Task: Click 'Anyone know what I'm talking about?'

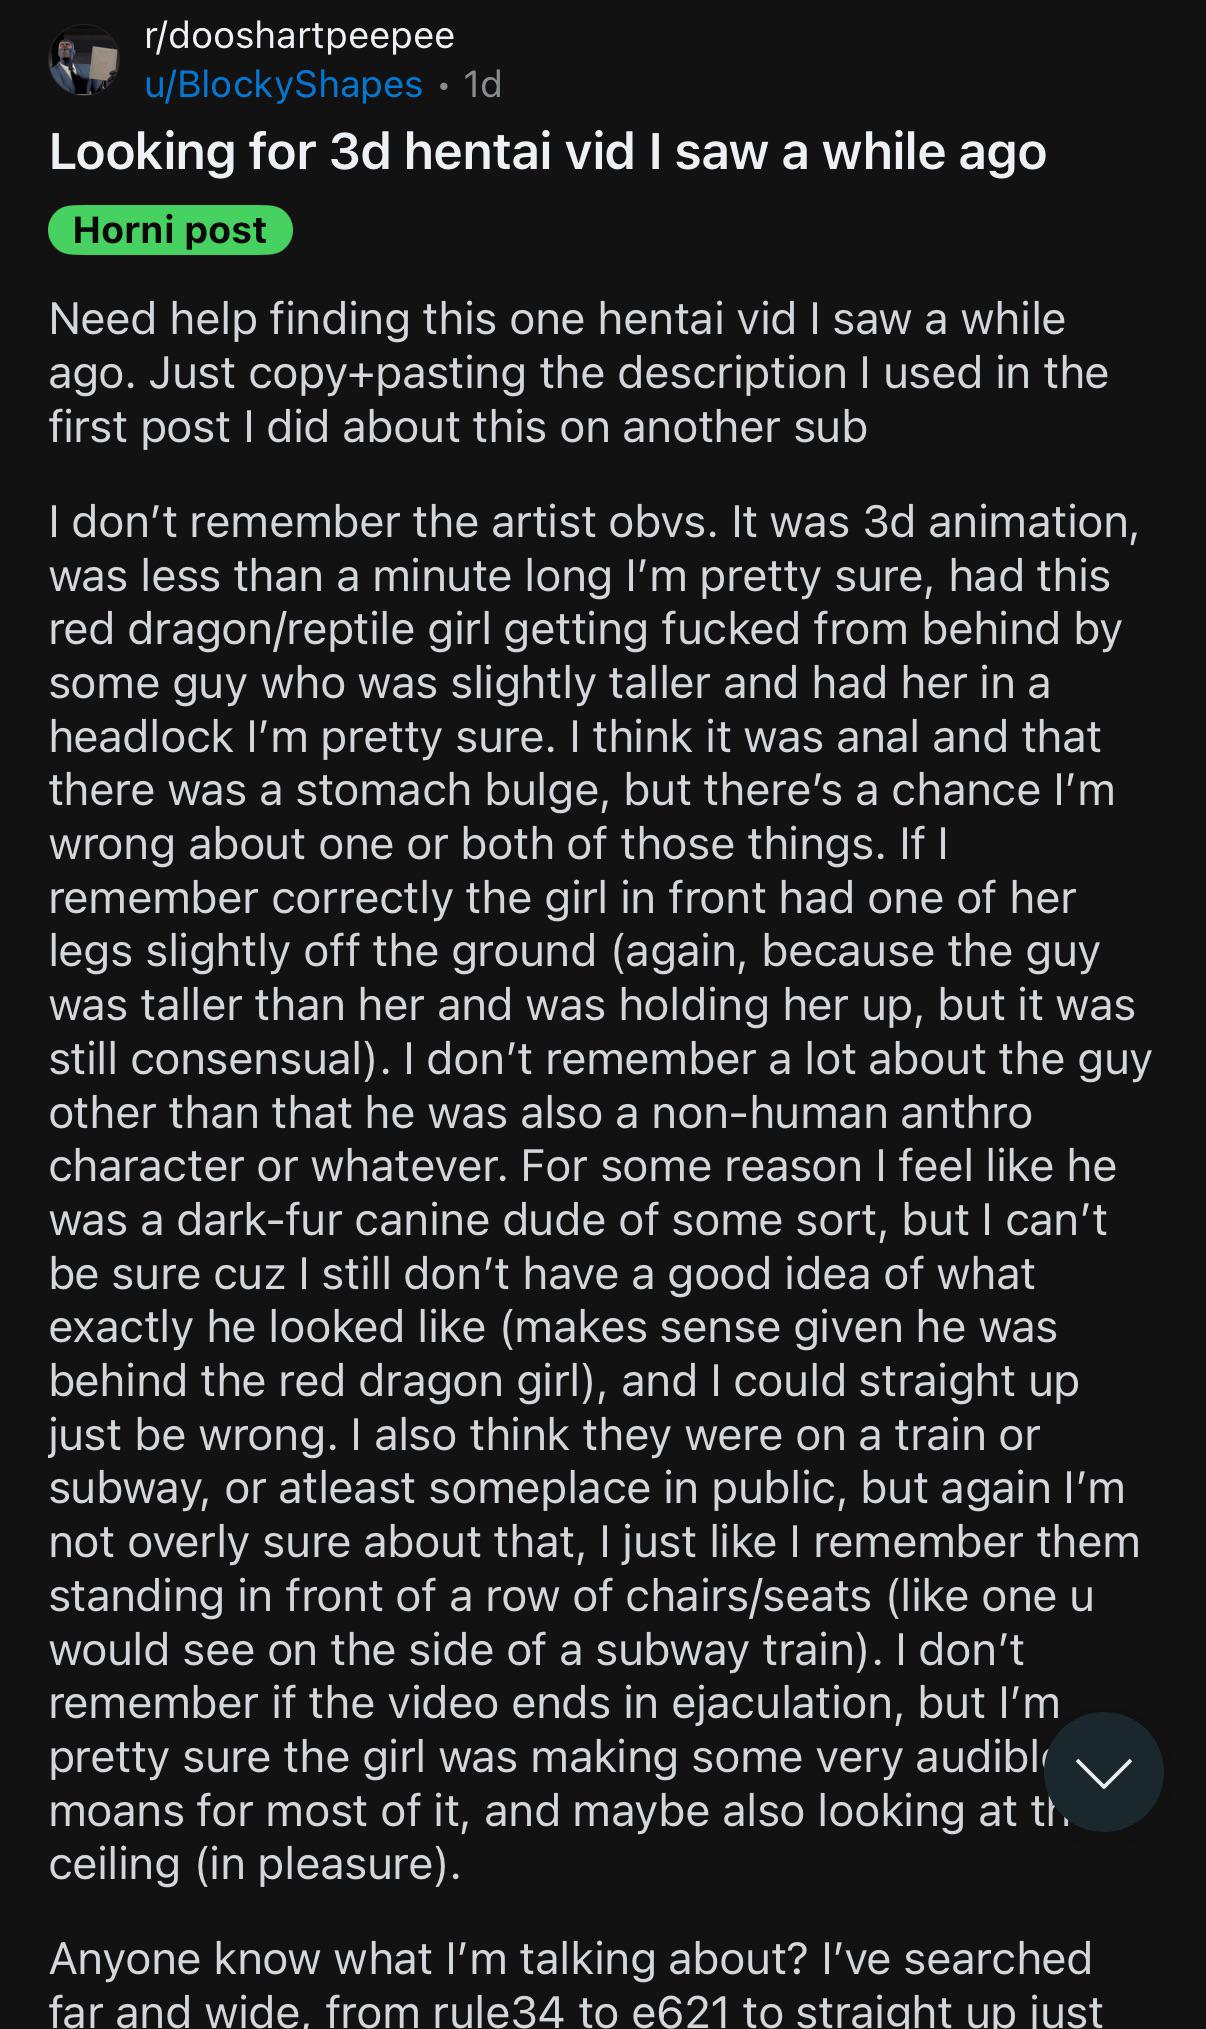Action: [430, 1959]
